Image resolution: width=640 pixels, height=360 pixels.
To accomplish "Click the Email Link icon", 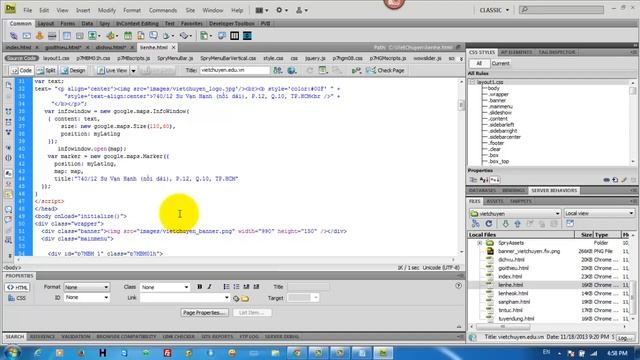I will (27, 36).
